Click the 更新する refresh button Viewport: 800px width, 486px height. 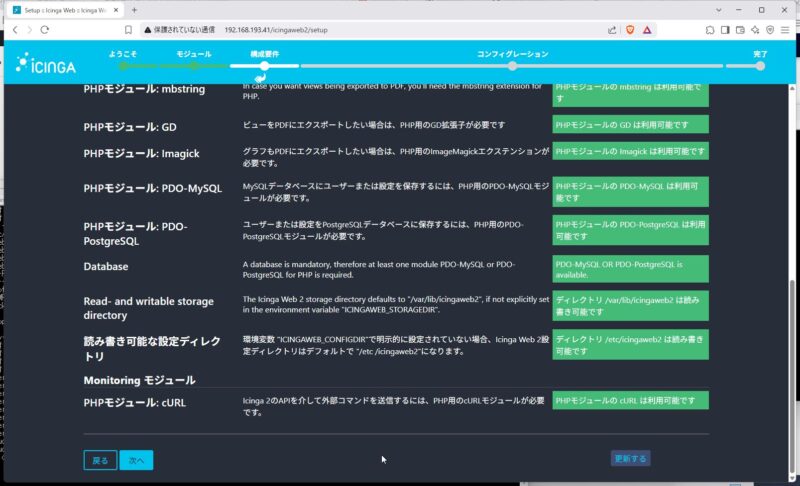pyautogui.click(x=631, y=458)
